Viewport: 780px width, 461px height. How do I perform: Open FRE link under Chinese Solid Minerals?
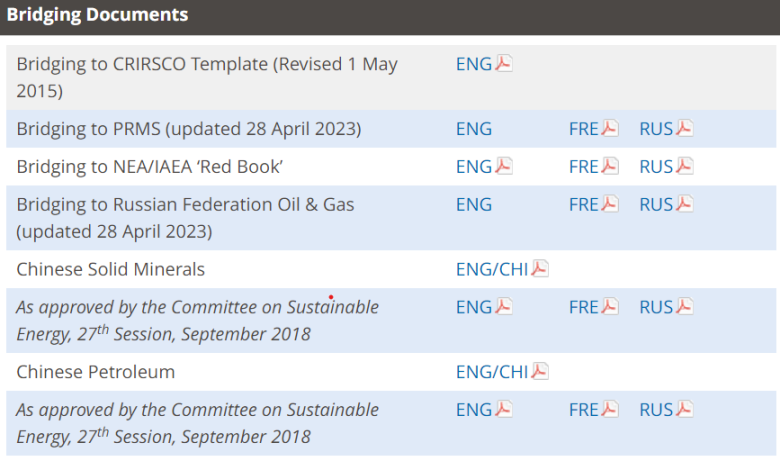click(584, 307)
